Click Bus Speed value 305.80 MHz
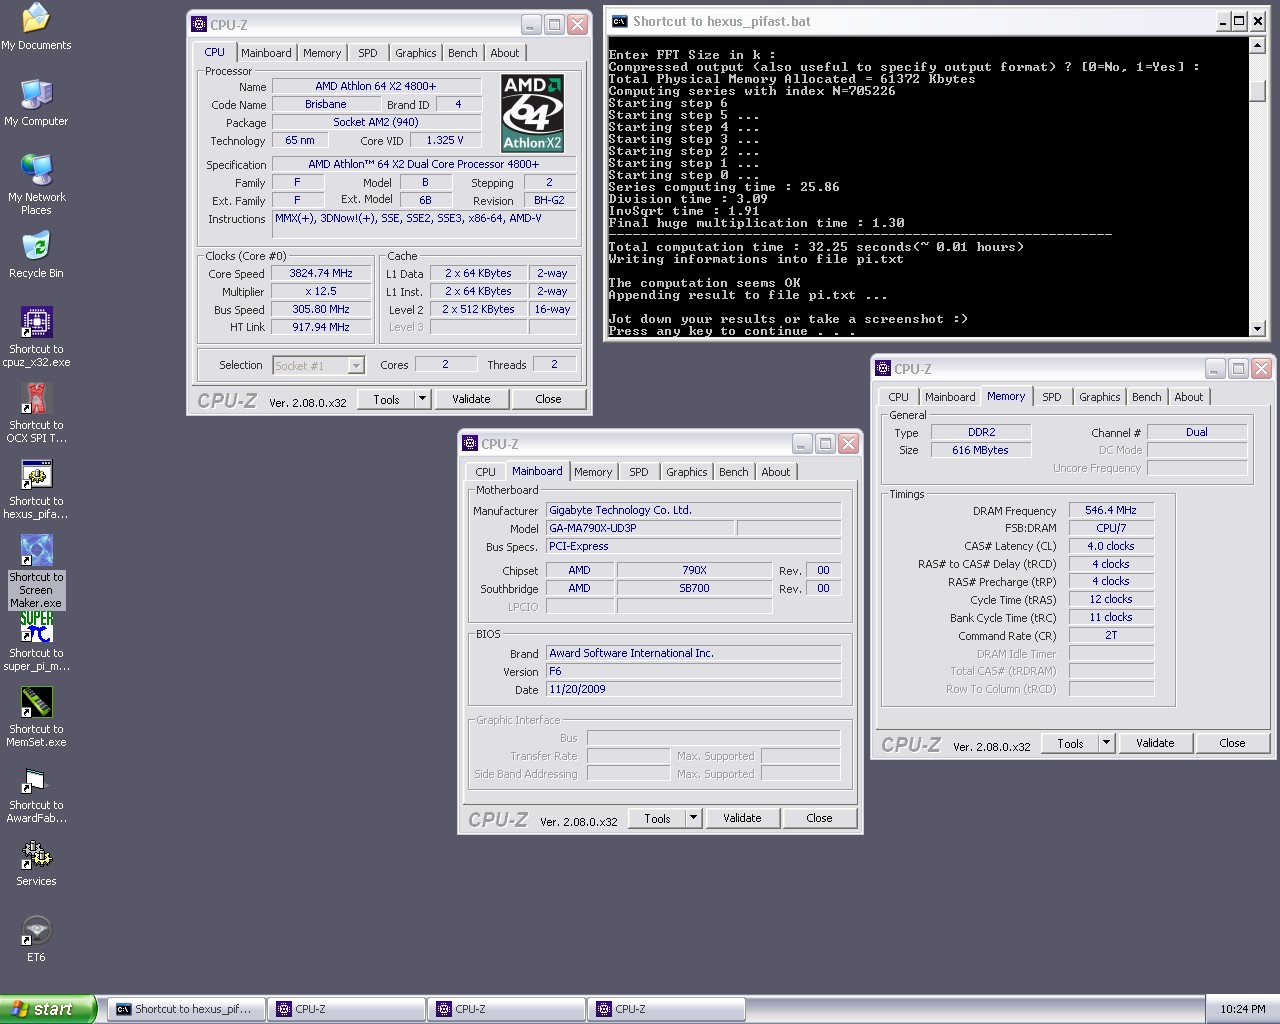This screenshot has width=1280, height=1024. (321, 309)
